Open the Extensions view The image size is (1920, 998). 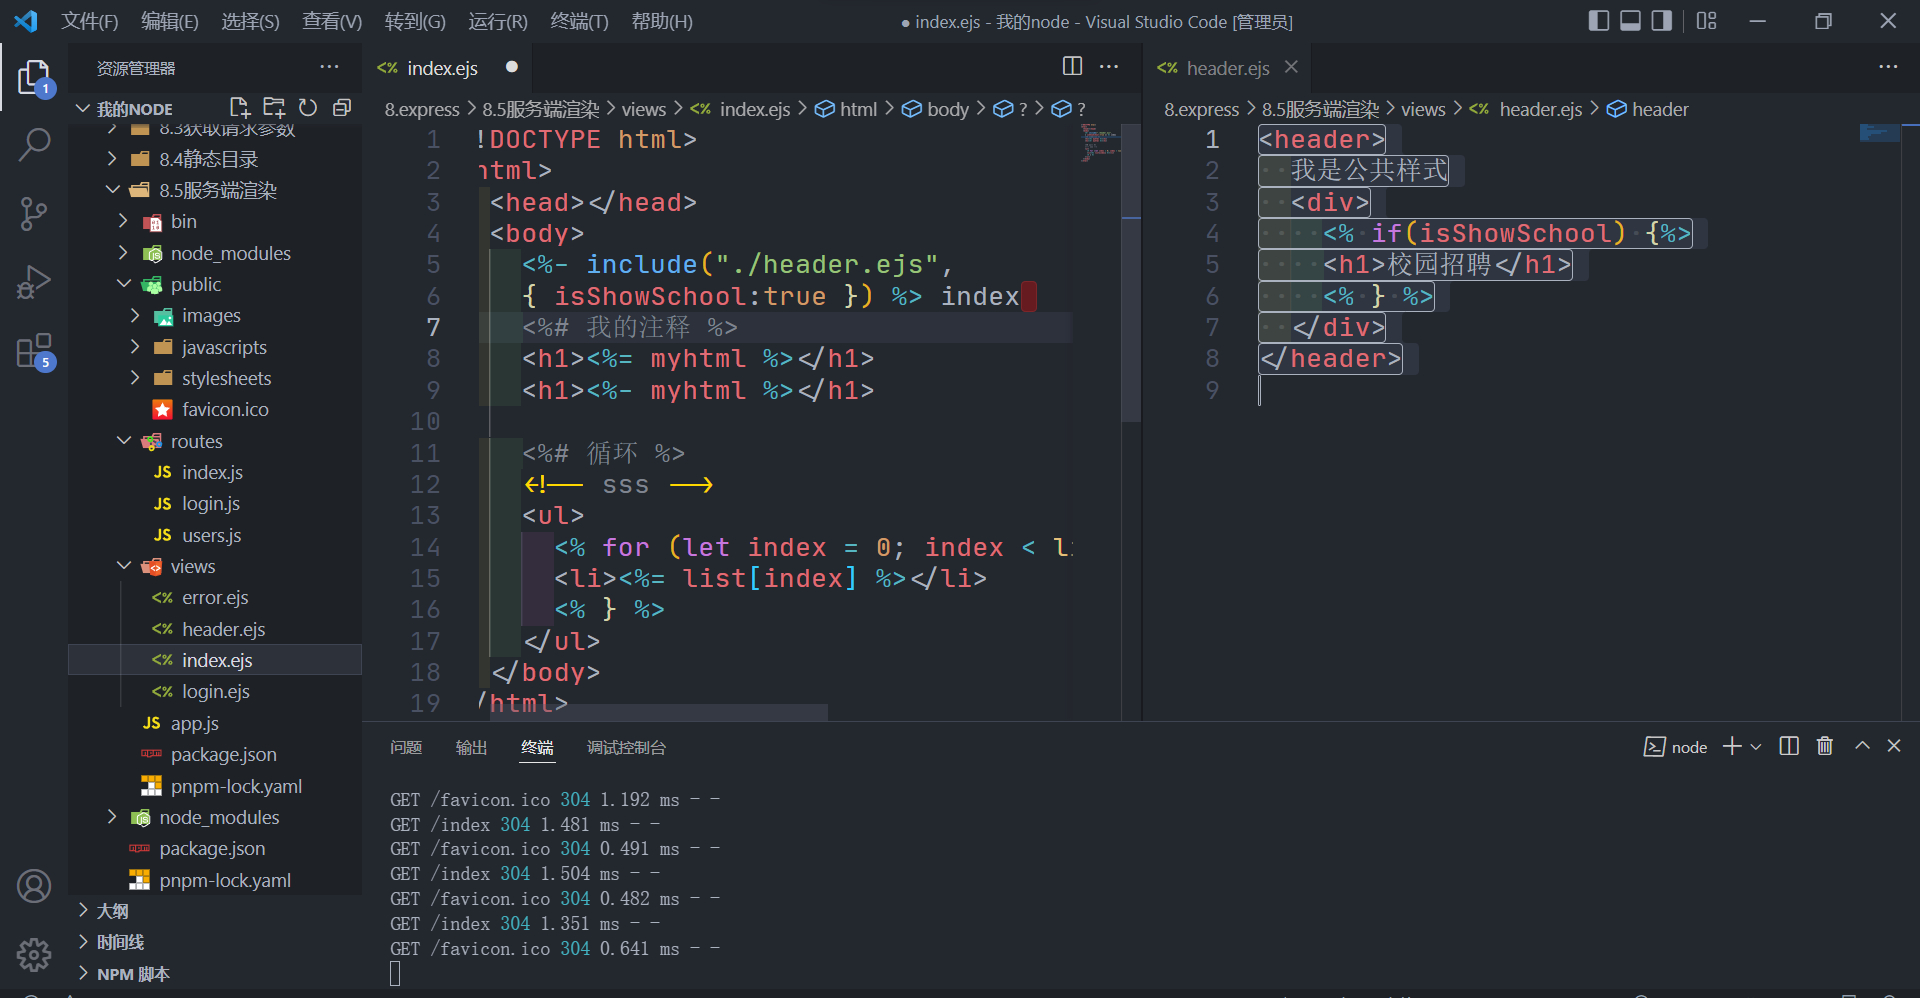[34, 351]
